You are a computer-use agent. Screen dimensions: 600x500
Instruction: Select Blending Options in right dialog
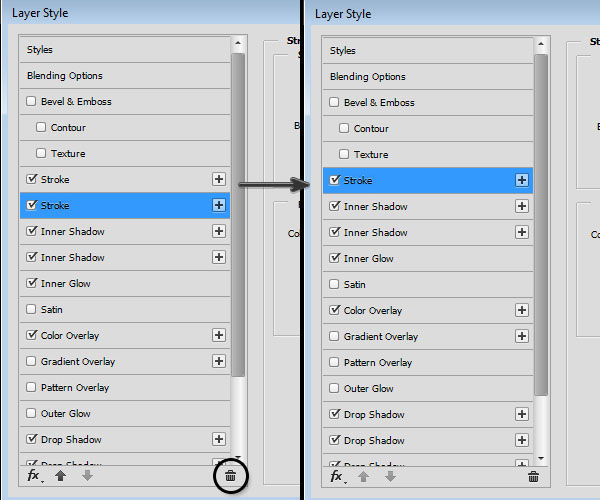tap(428, 77)
